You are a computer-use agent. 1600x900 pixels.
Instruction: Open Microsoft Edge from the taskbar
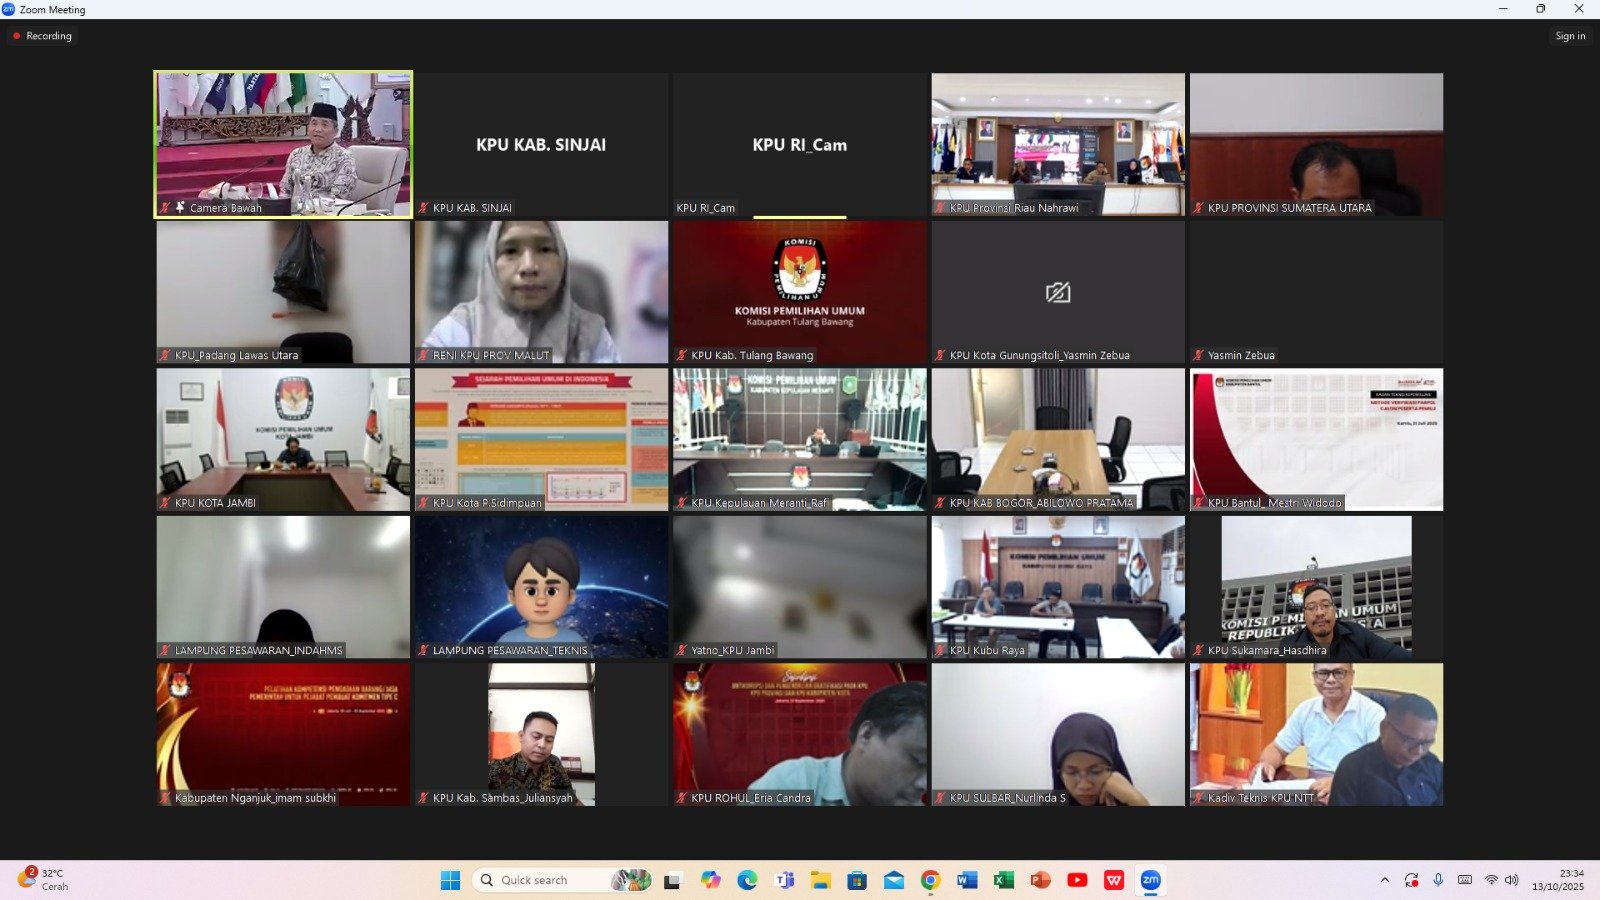pyautogui.click(x=747, y=880)
